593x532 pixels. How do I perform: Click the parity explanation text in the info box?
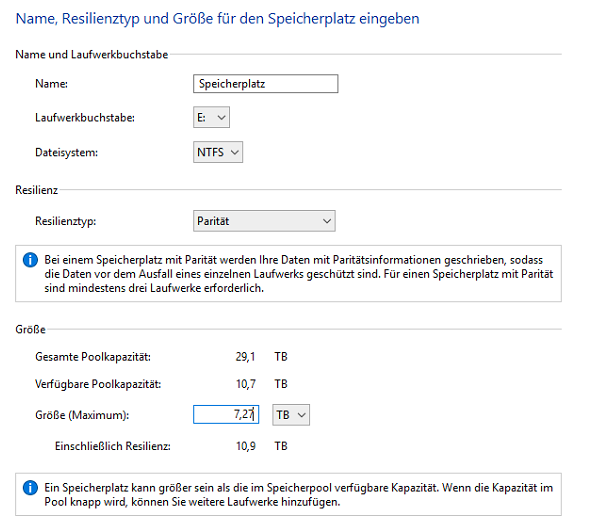pyautogui.click(x=299, y=274)
